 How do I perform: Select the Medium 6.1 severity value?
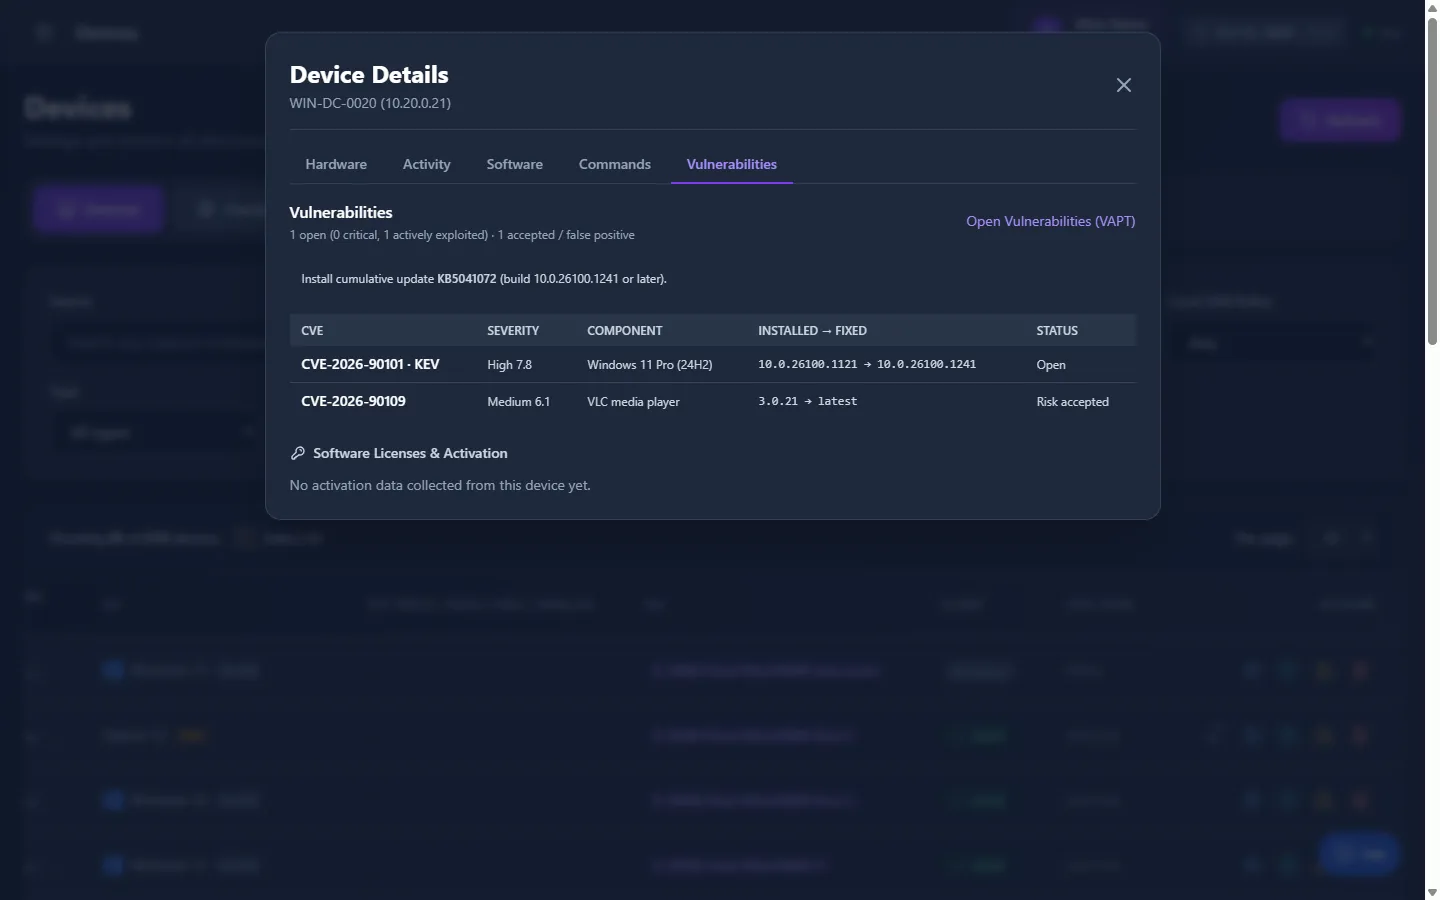click(x=519, y=402)
